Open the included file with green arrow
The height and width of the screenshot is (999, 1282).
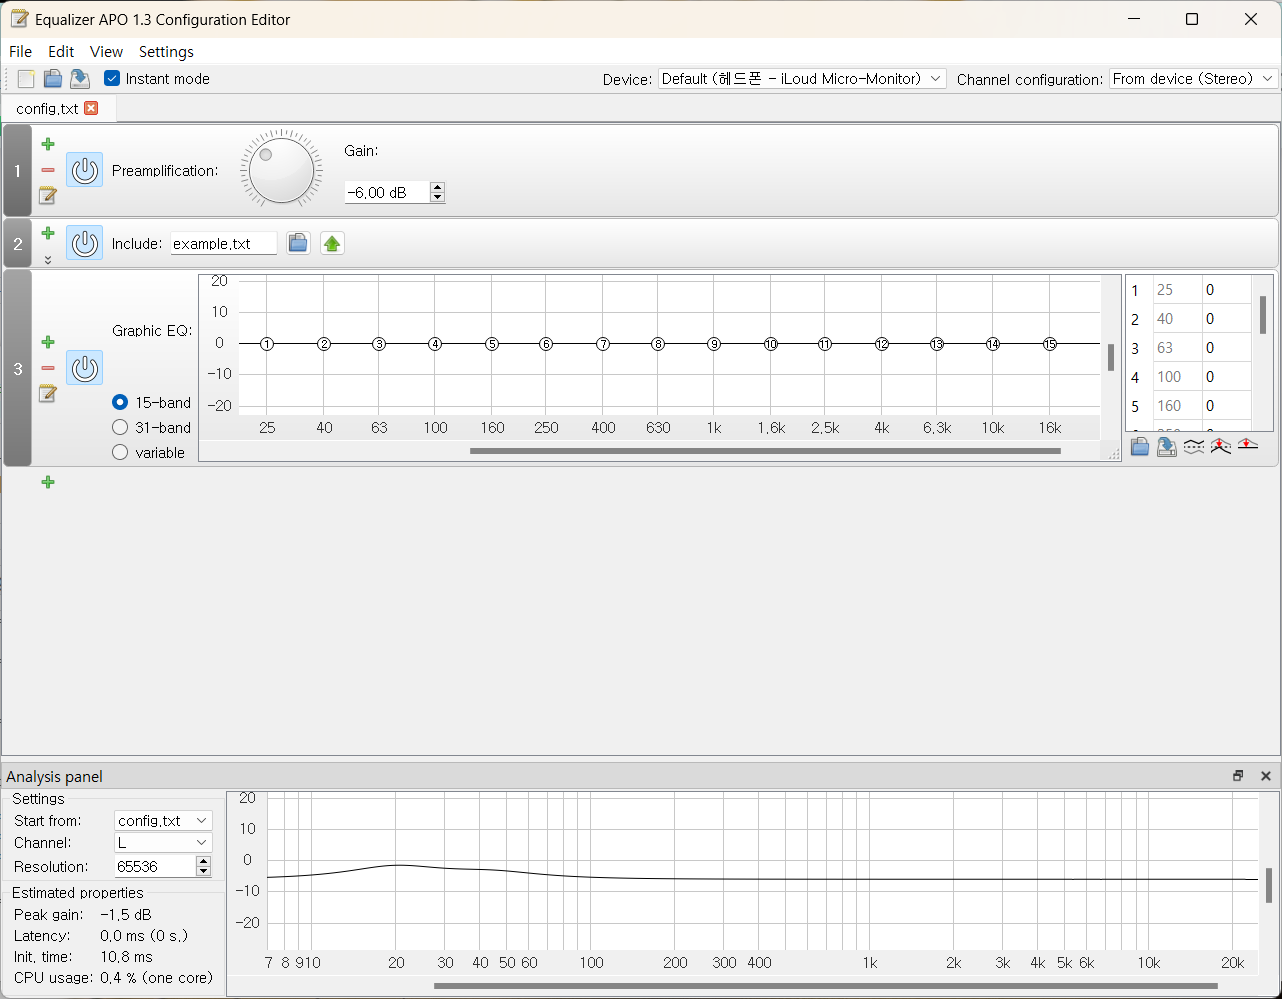point(332,243)
